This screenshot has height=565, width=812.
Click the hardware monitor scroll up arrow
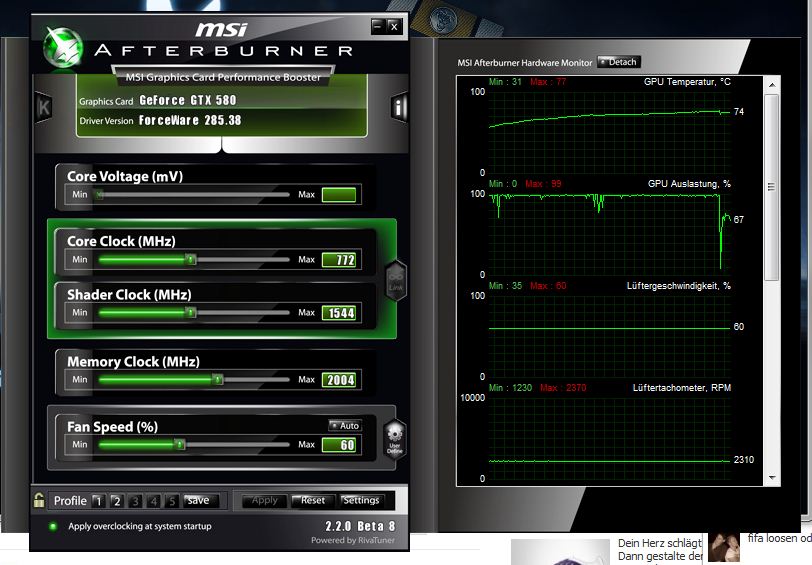click(772, 84)
